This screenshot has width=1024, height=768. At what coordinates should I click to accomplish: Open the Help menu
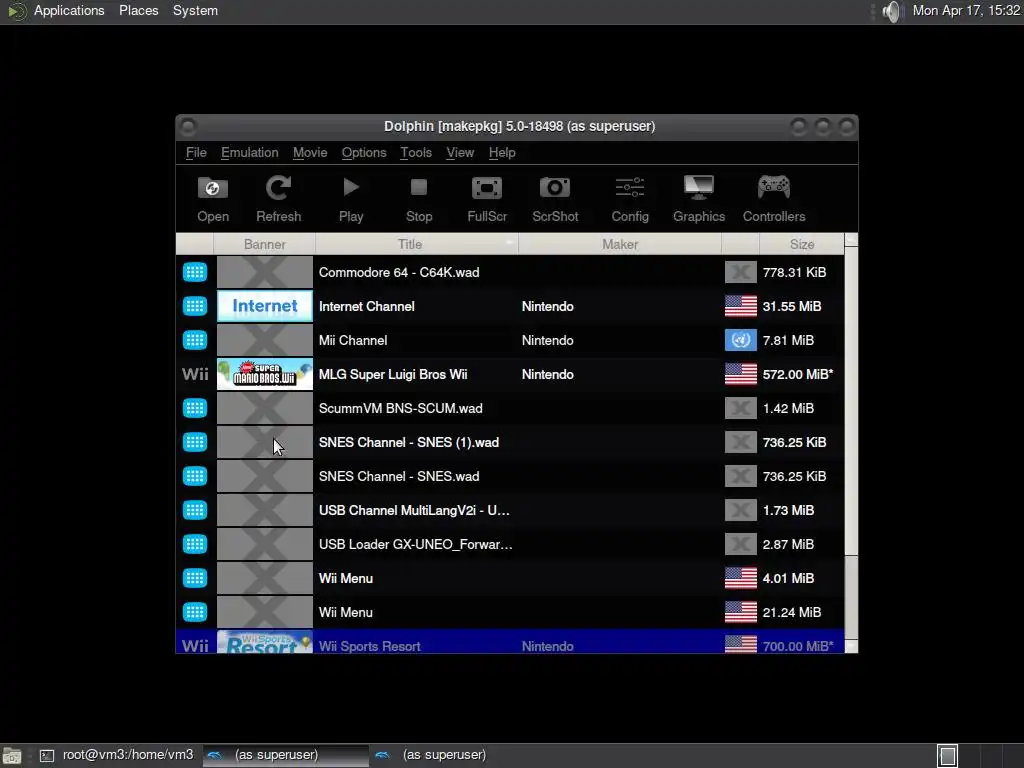[x=502, y=152]
